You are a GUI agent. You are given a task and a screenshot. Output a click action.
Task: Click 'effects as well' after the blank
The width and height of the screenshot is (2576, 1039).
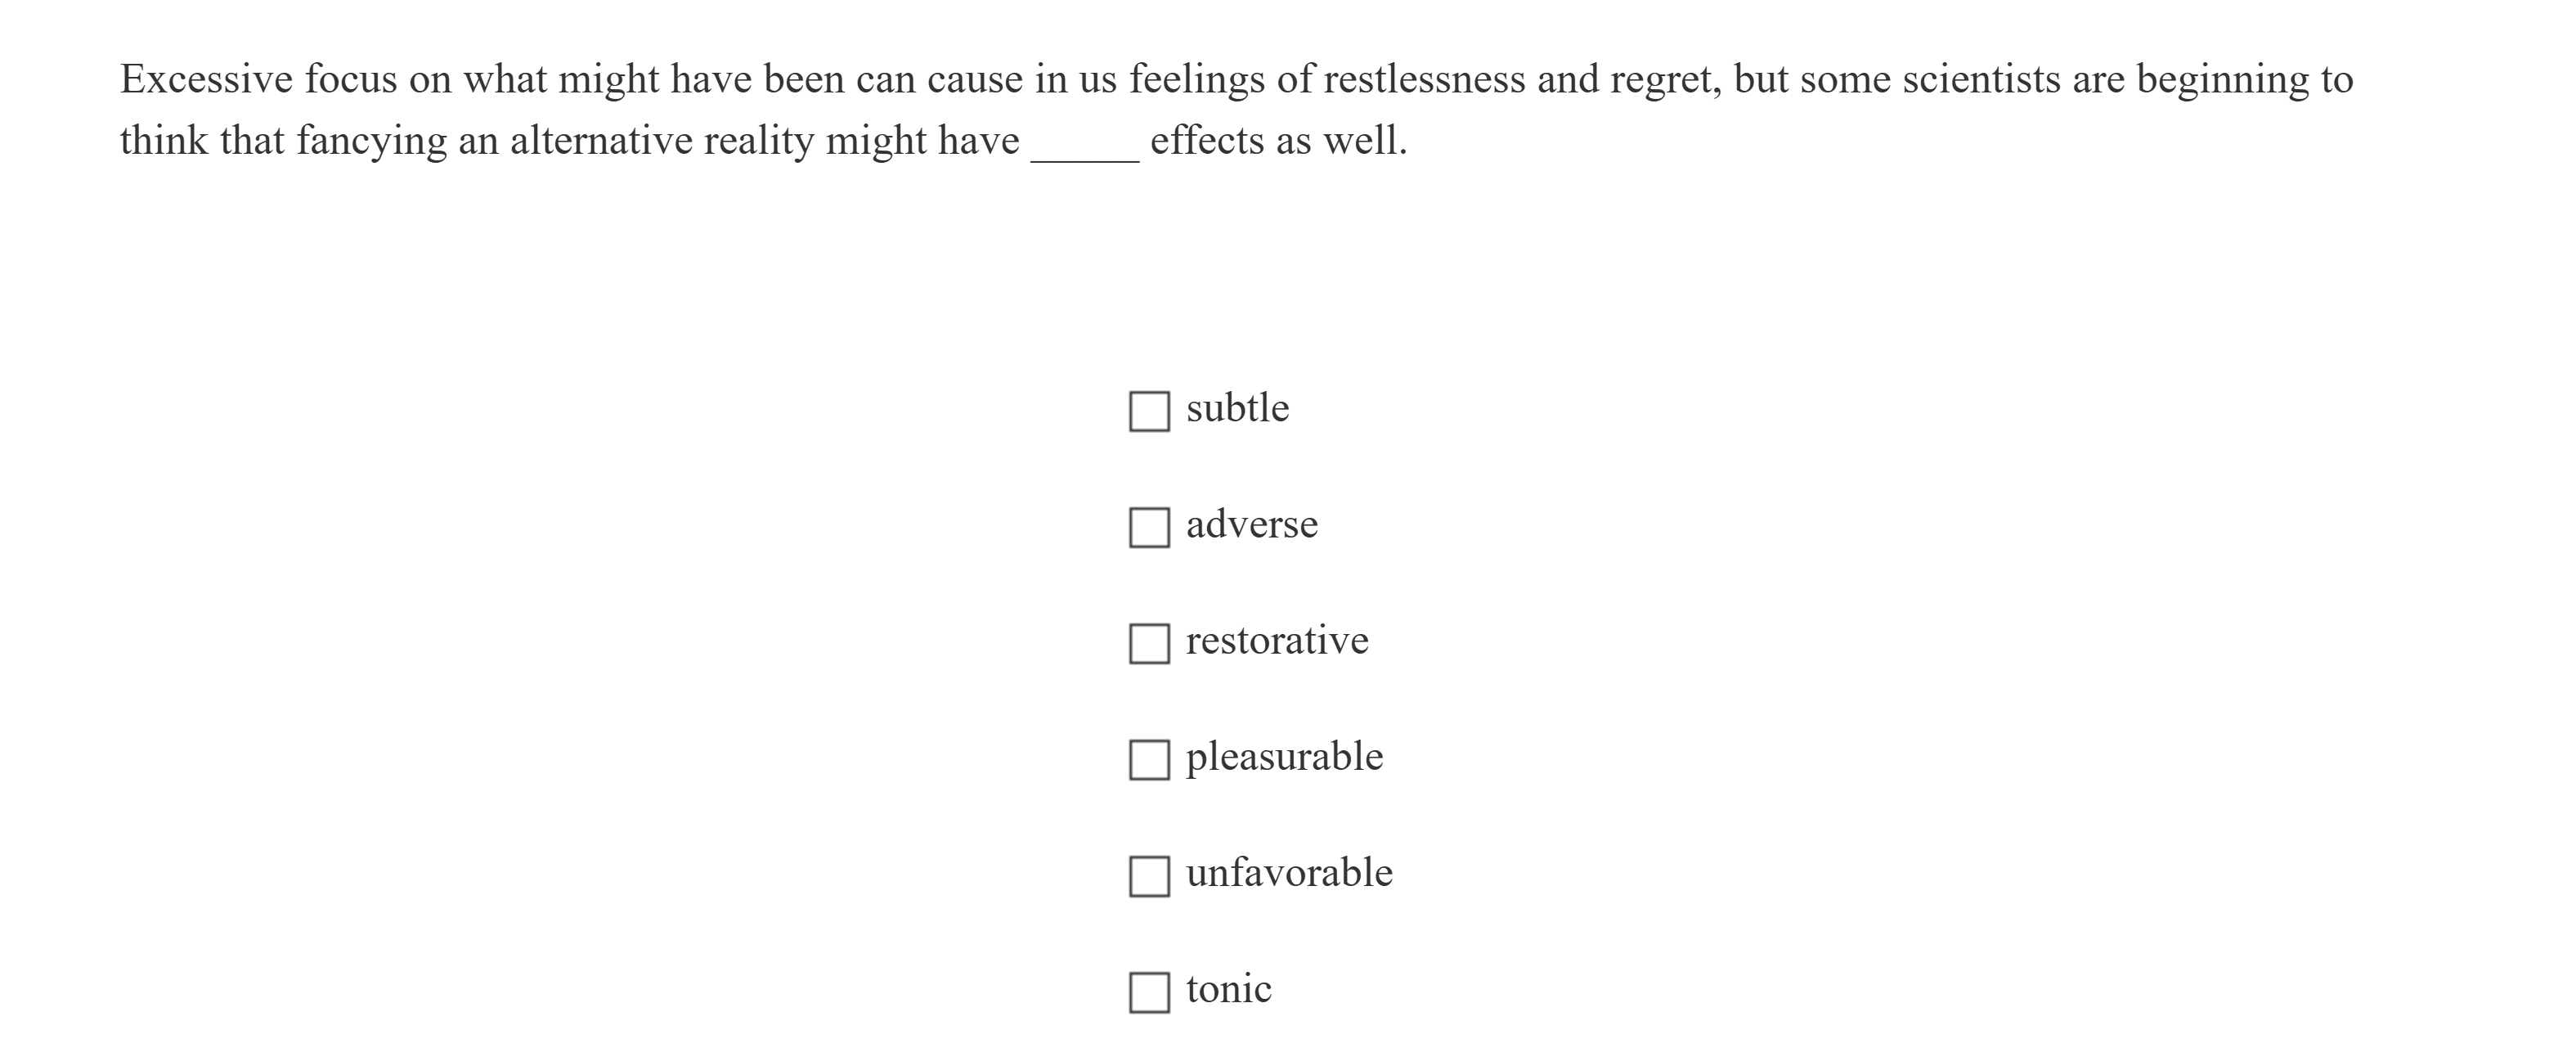(1278, 141)
